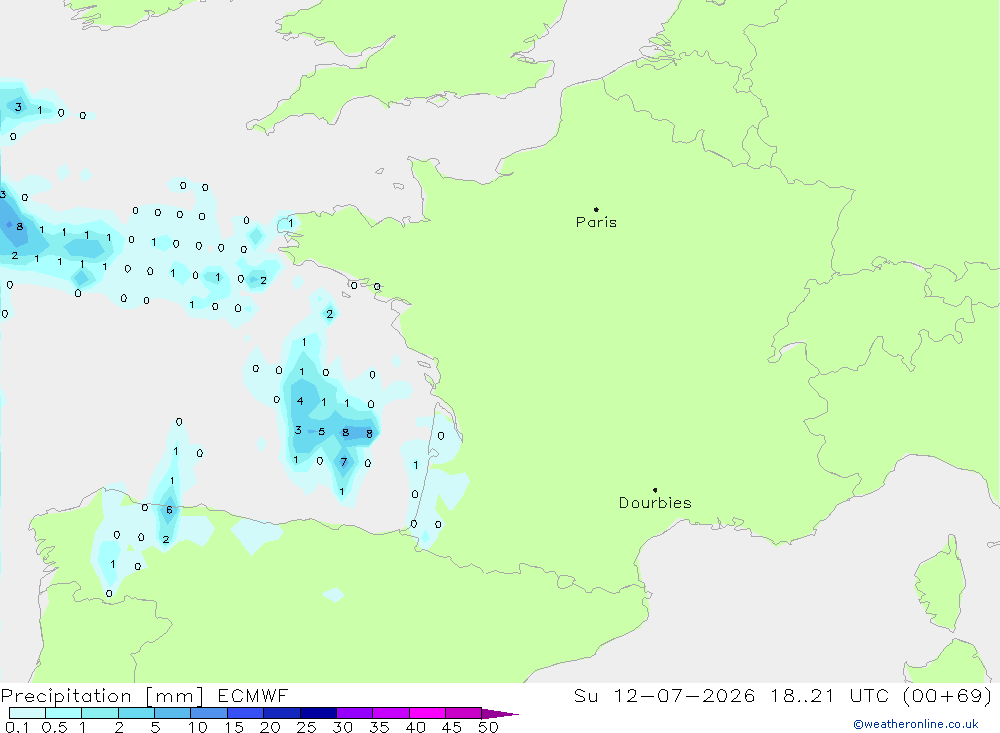Click the '25' legend scale label
The height and width of the screenshot is (733, 1000).
307,727
